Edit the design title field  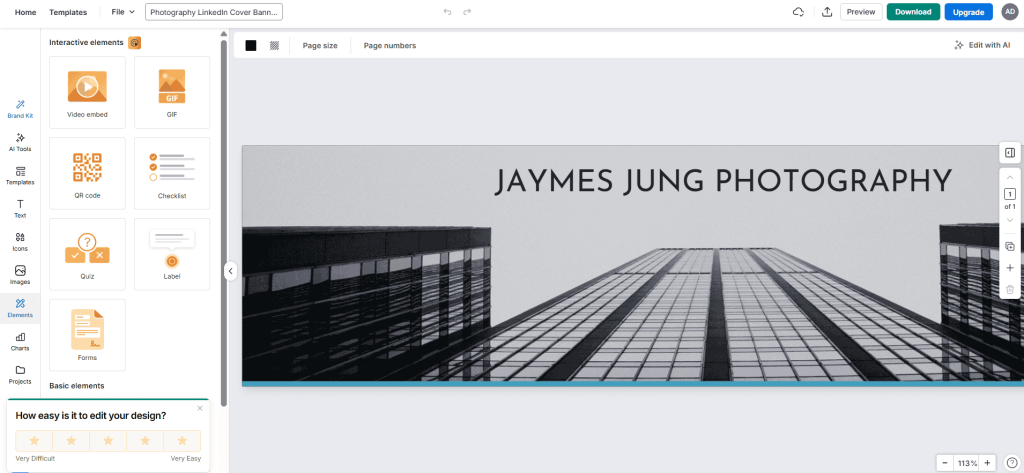click(214, 12)
